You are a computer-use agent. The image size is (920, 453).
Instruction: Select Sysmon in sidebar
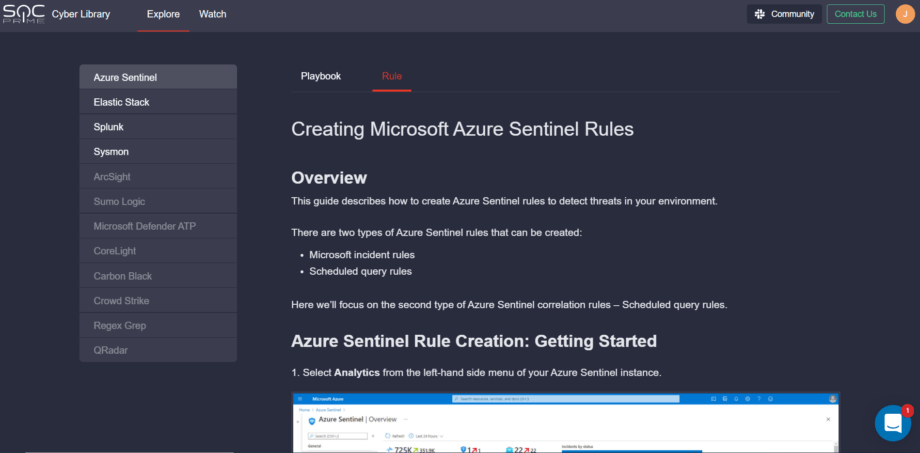158,151
